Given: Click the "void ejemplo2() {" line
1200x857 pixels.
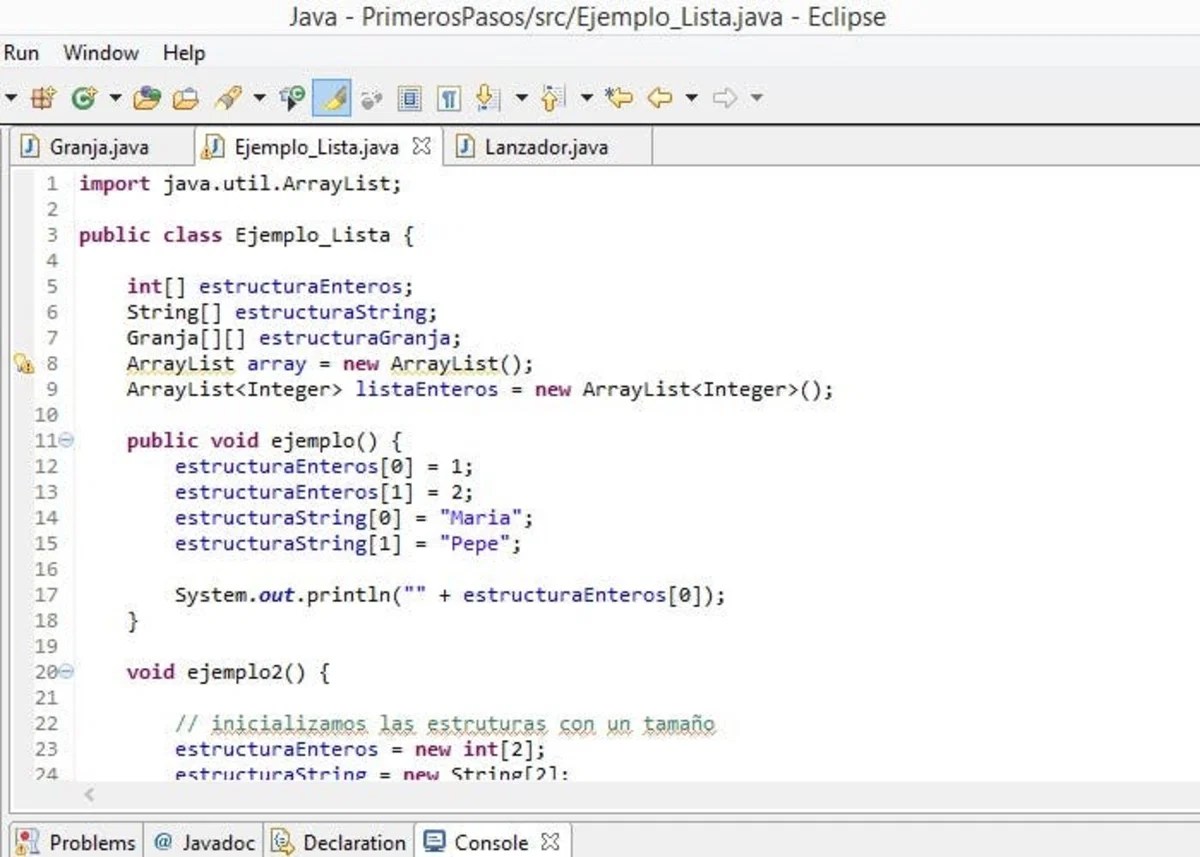Looking at the screenshot, I should pos(228,672).
